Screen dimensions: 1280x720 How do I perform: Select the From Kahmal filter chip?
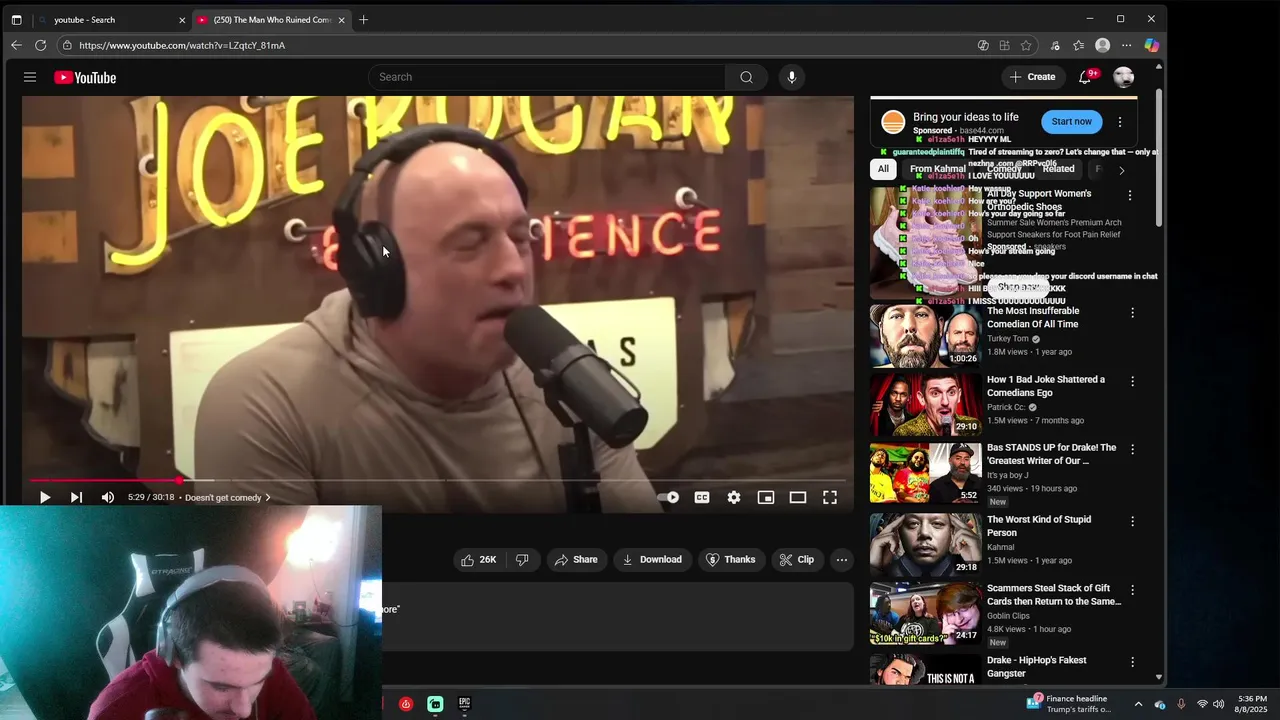pyautogui.click(x=937, y=169)
